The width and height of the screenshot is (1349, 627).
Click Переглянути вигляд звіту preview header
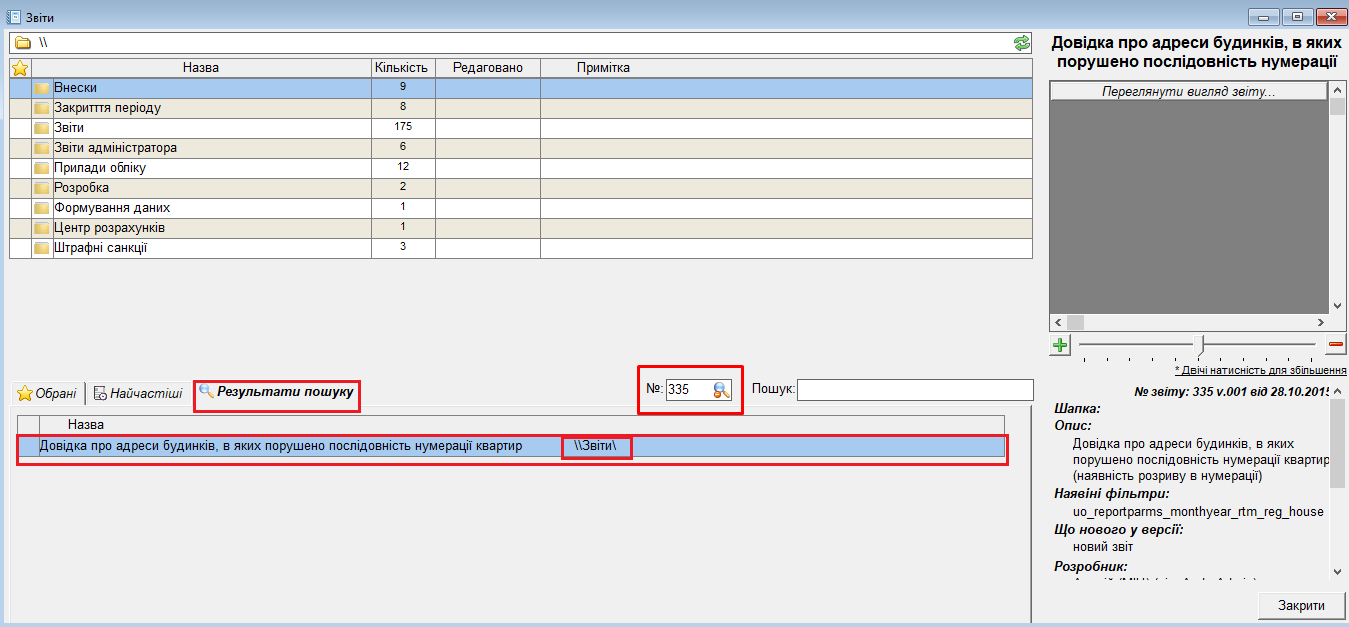(x=1188, y=91)
